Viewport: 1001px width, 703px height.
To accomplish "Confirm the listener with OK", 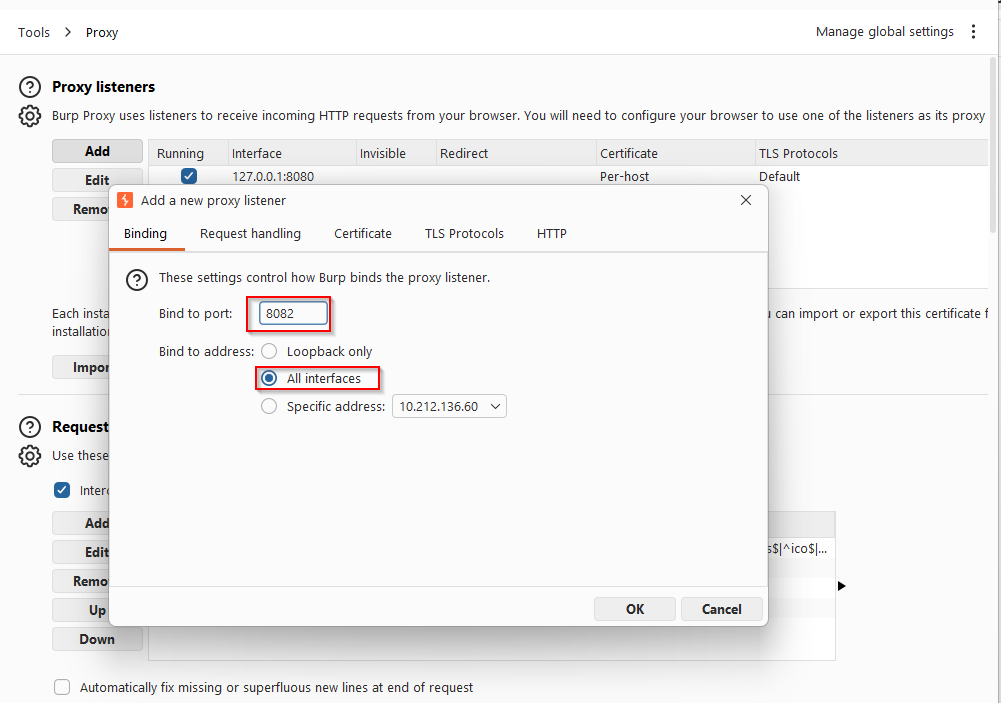I will [635, 609].
